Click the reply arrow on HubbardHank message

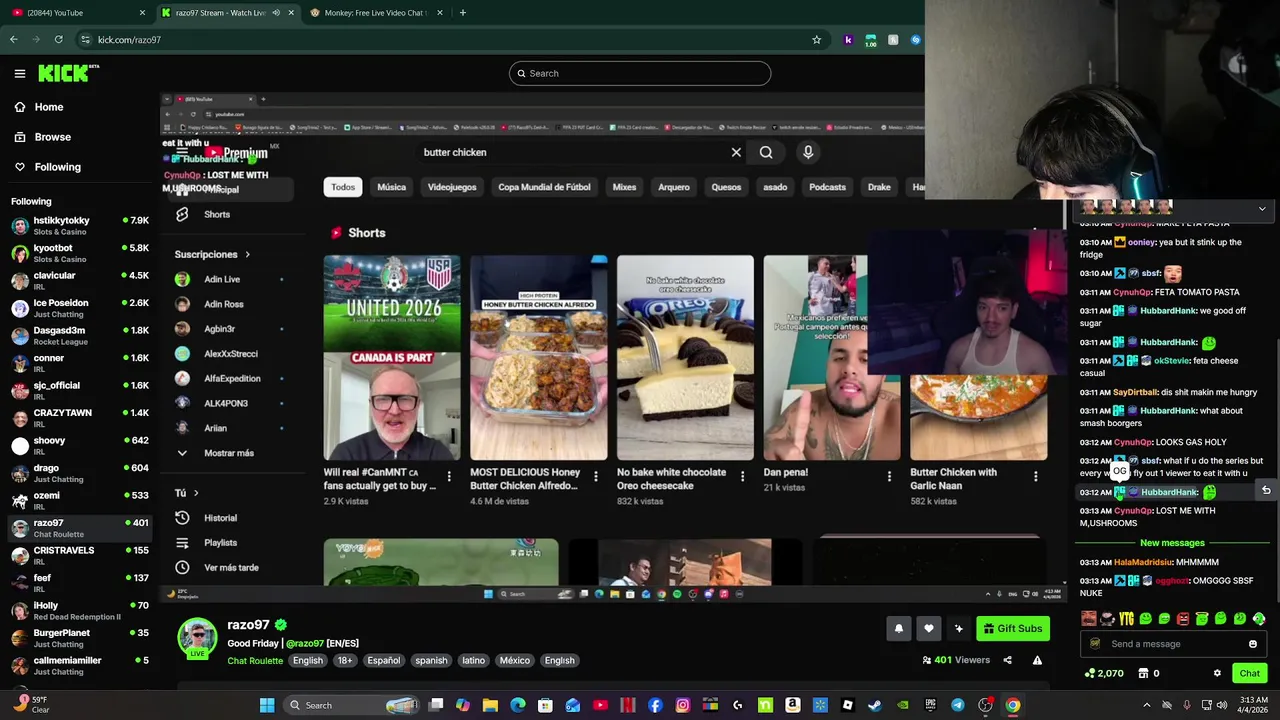[1266, 491]
